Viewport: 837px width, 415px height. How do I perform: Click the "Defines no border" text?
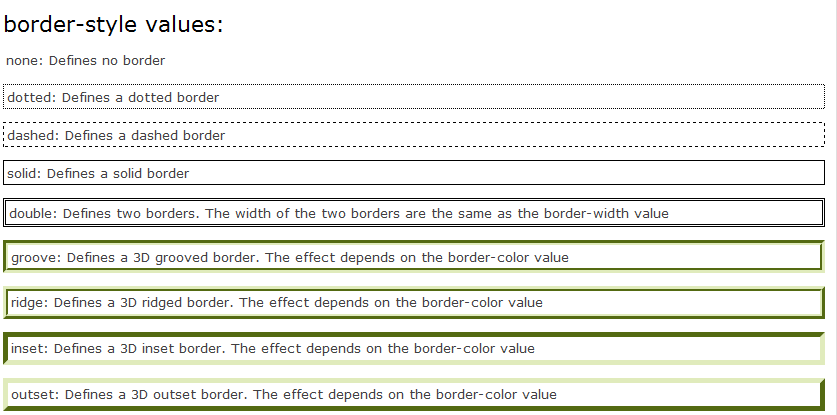(107, 61)
